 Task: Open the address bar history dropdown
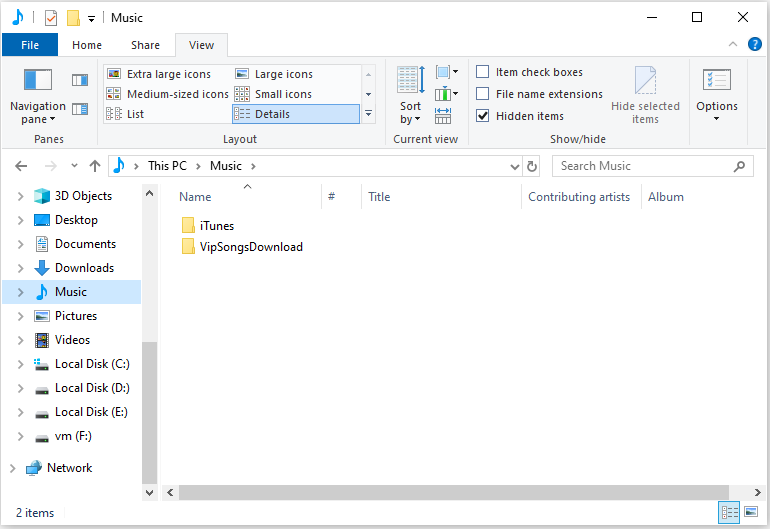515,167
